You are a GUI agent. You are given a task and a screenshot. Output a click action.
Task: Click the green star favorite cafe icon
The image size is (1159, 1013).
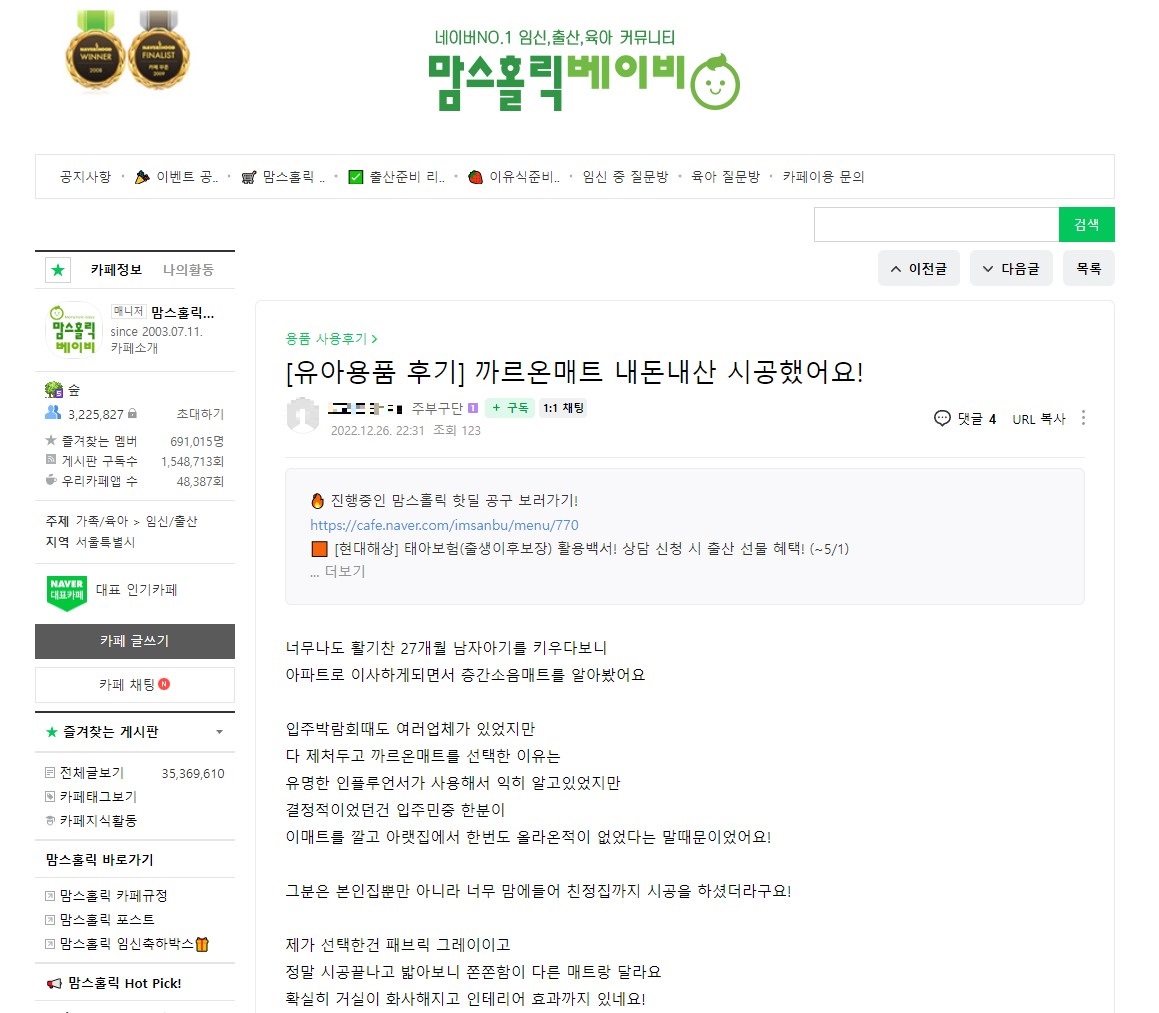[x=58, y=270]
